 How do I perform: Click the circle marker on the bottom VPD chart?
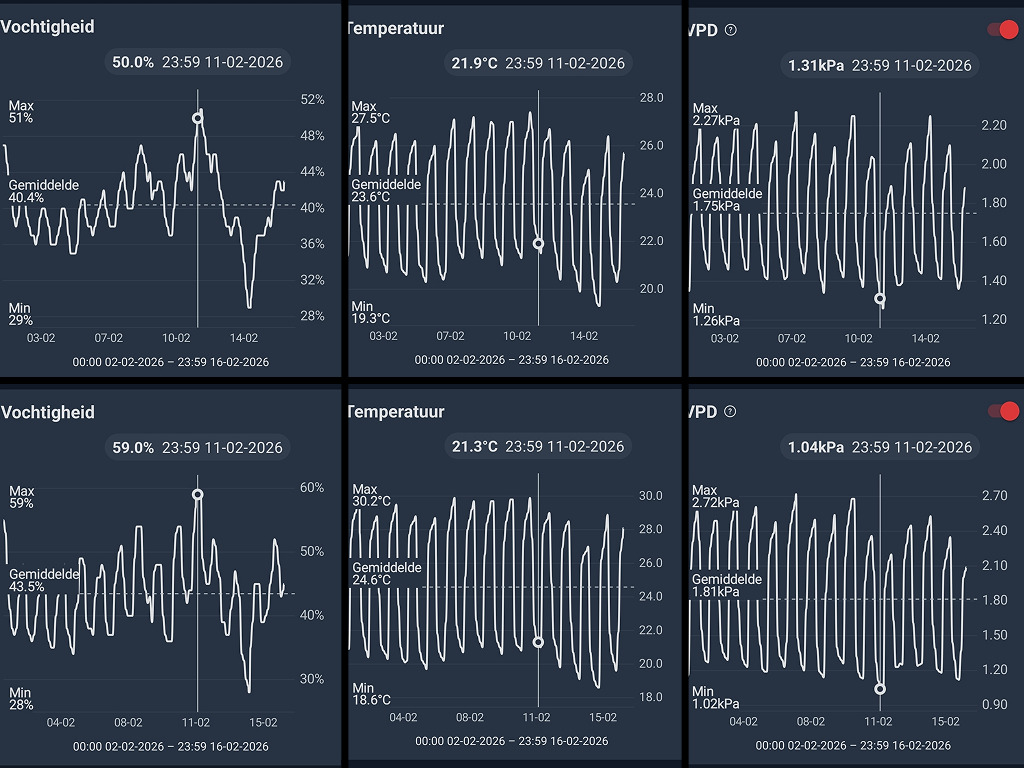[x=880, y=689]
